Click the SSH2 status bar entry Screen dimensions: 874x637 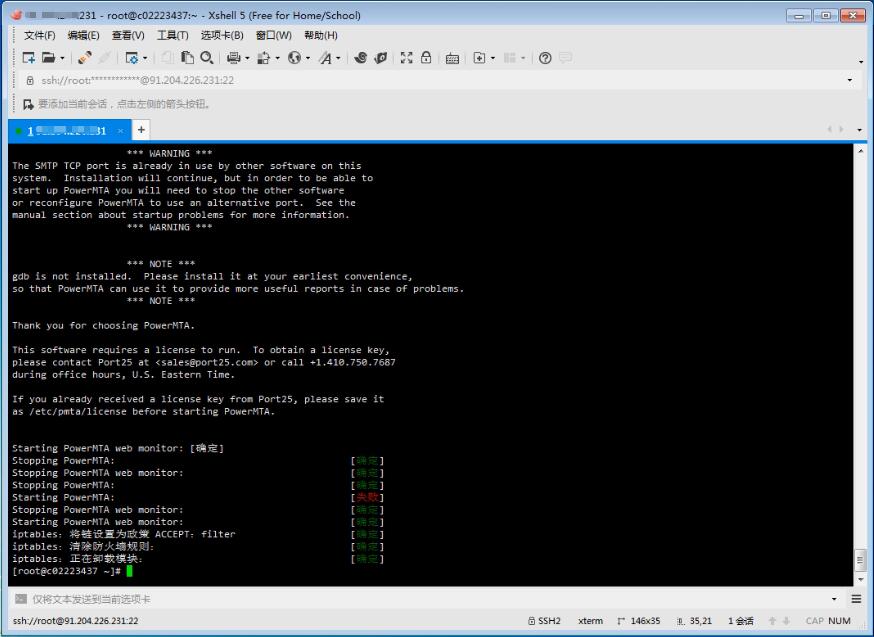(x=544, y=621)
